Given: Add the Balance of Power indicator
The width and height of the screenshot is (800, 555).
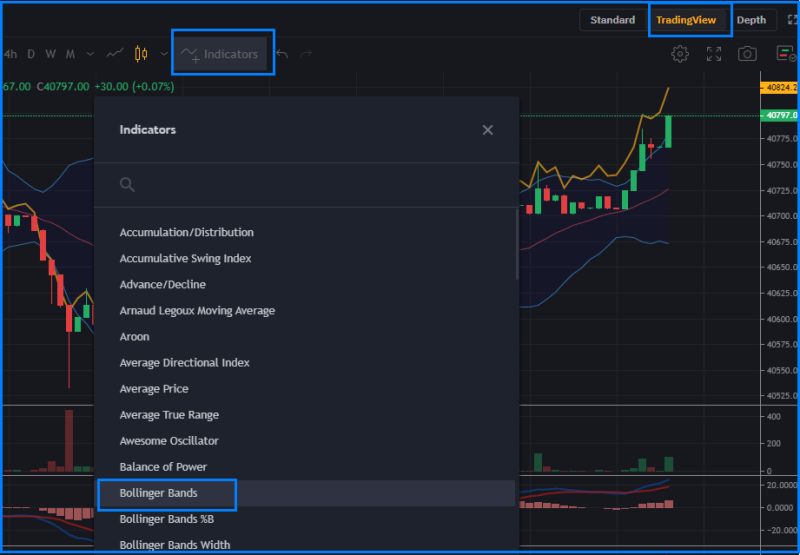Looking at the screenshot, I should pos(307,467).
